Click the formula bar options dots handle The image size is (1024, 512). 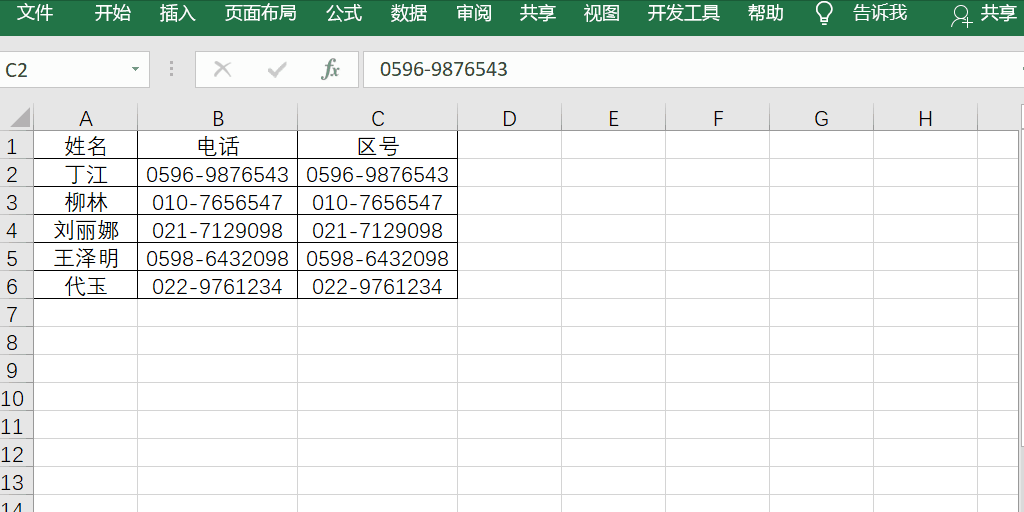click(172, 69)
